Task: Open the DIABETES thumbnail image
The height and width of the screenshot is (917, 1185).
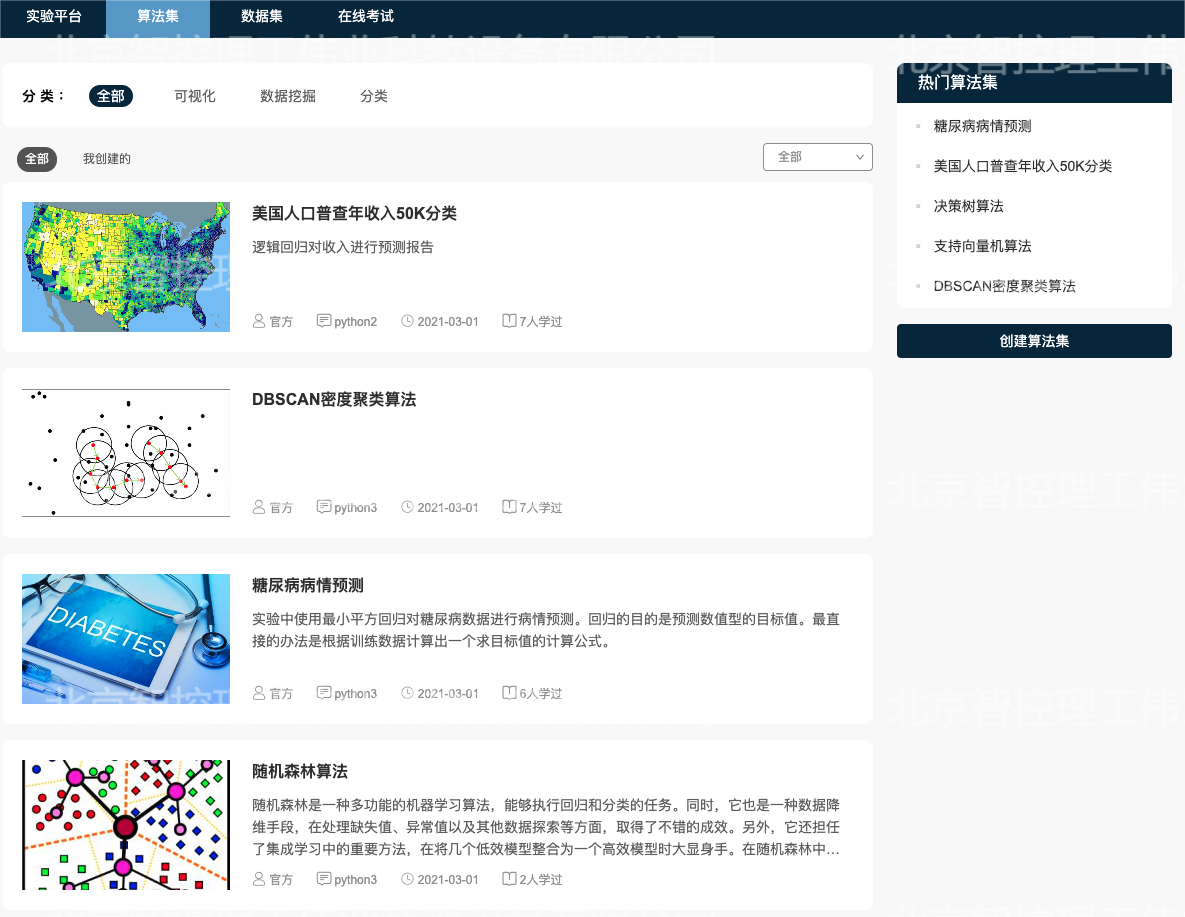Action: coord(126,639)
